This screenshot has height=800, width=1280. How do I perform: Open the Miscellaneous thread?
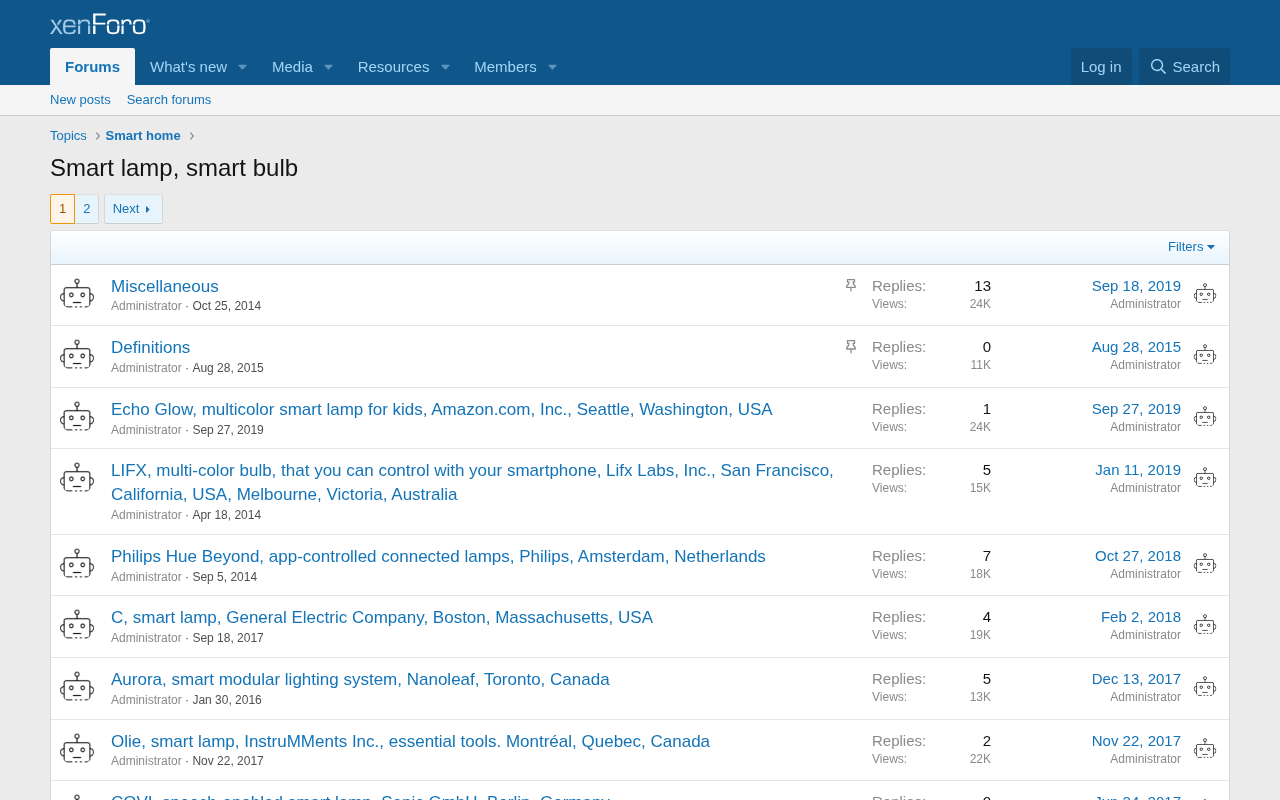[165, 287]
